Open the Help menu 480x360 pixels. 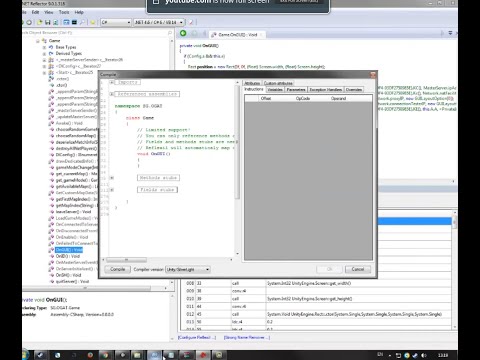(79, 12)
